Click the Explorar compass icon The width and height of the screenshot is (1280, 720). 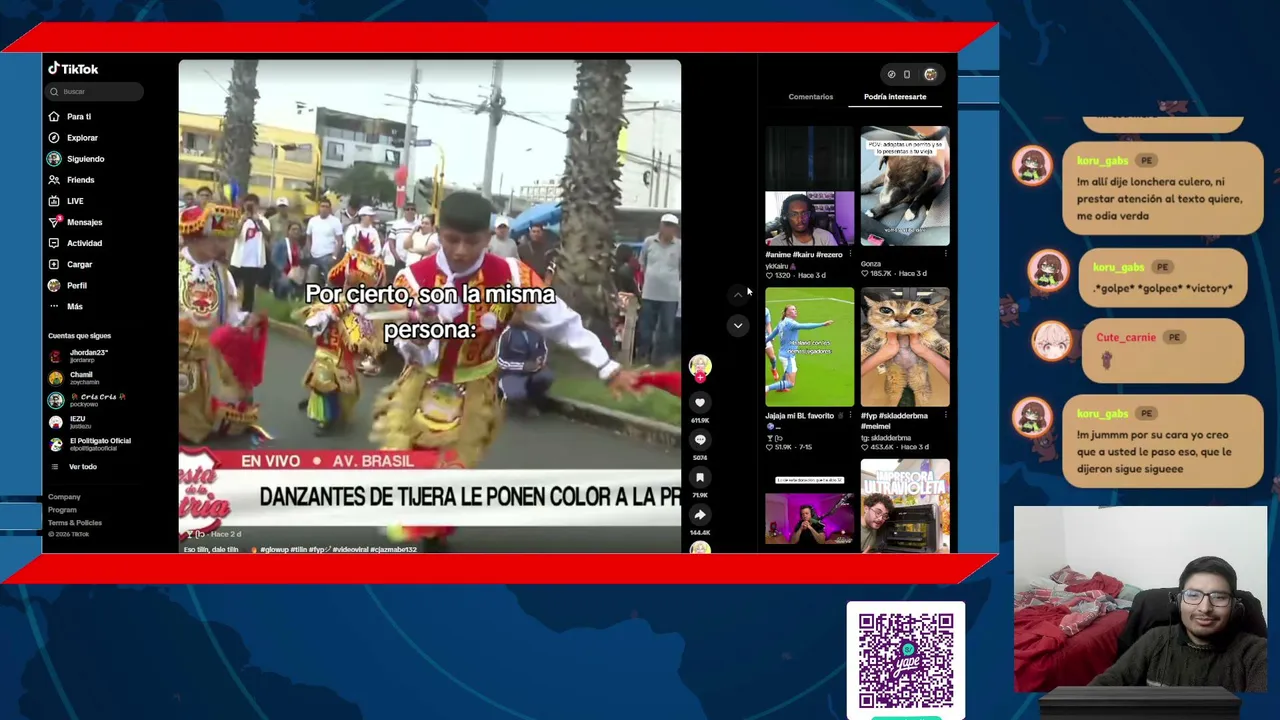coord(54,138)
